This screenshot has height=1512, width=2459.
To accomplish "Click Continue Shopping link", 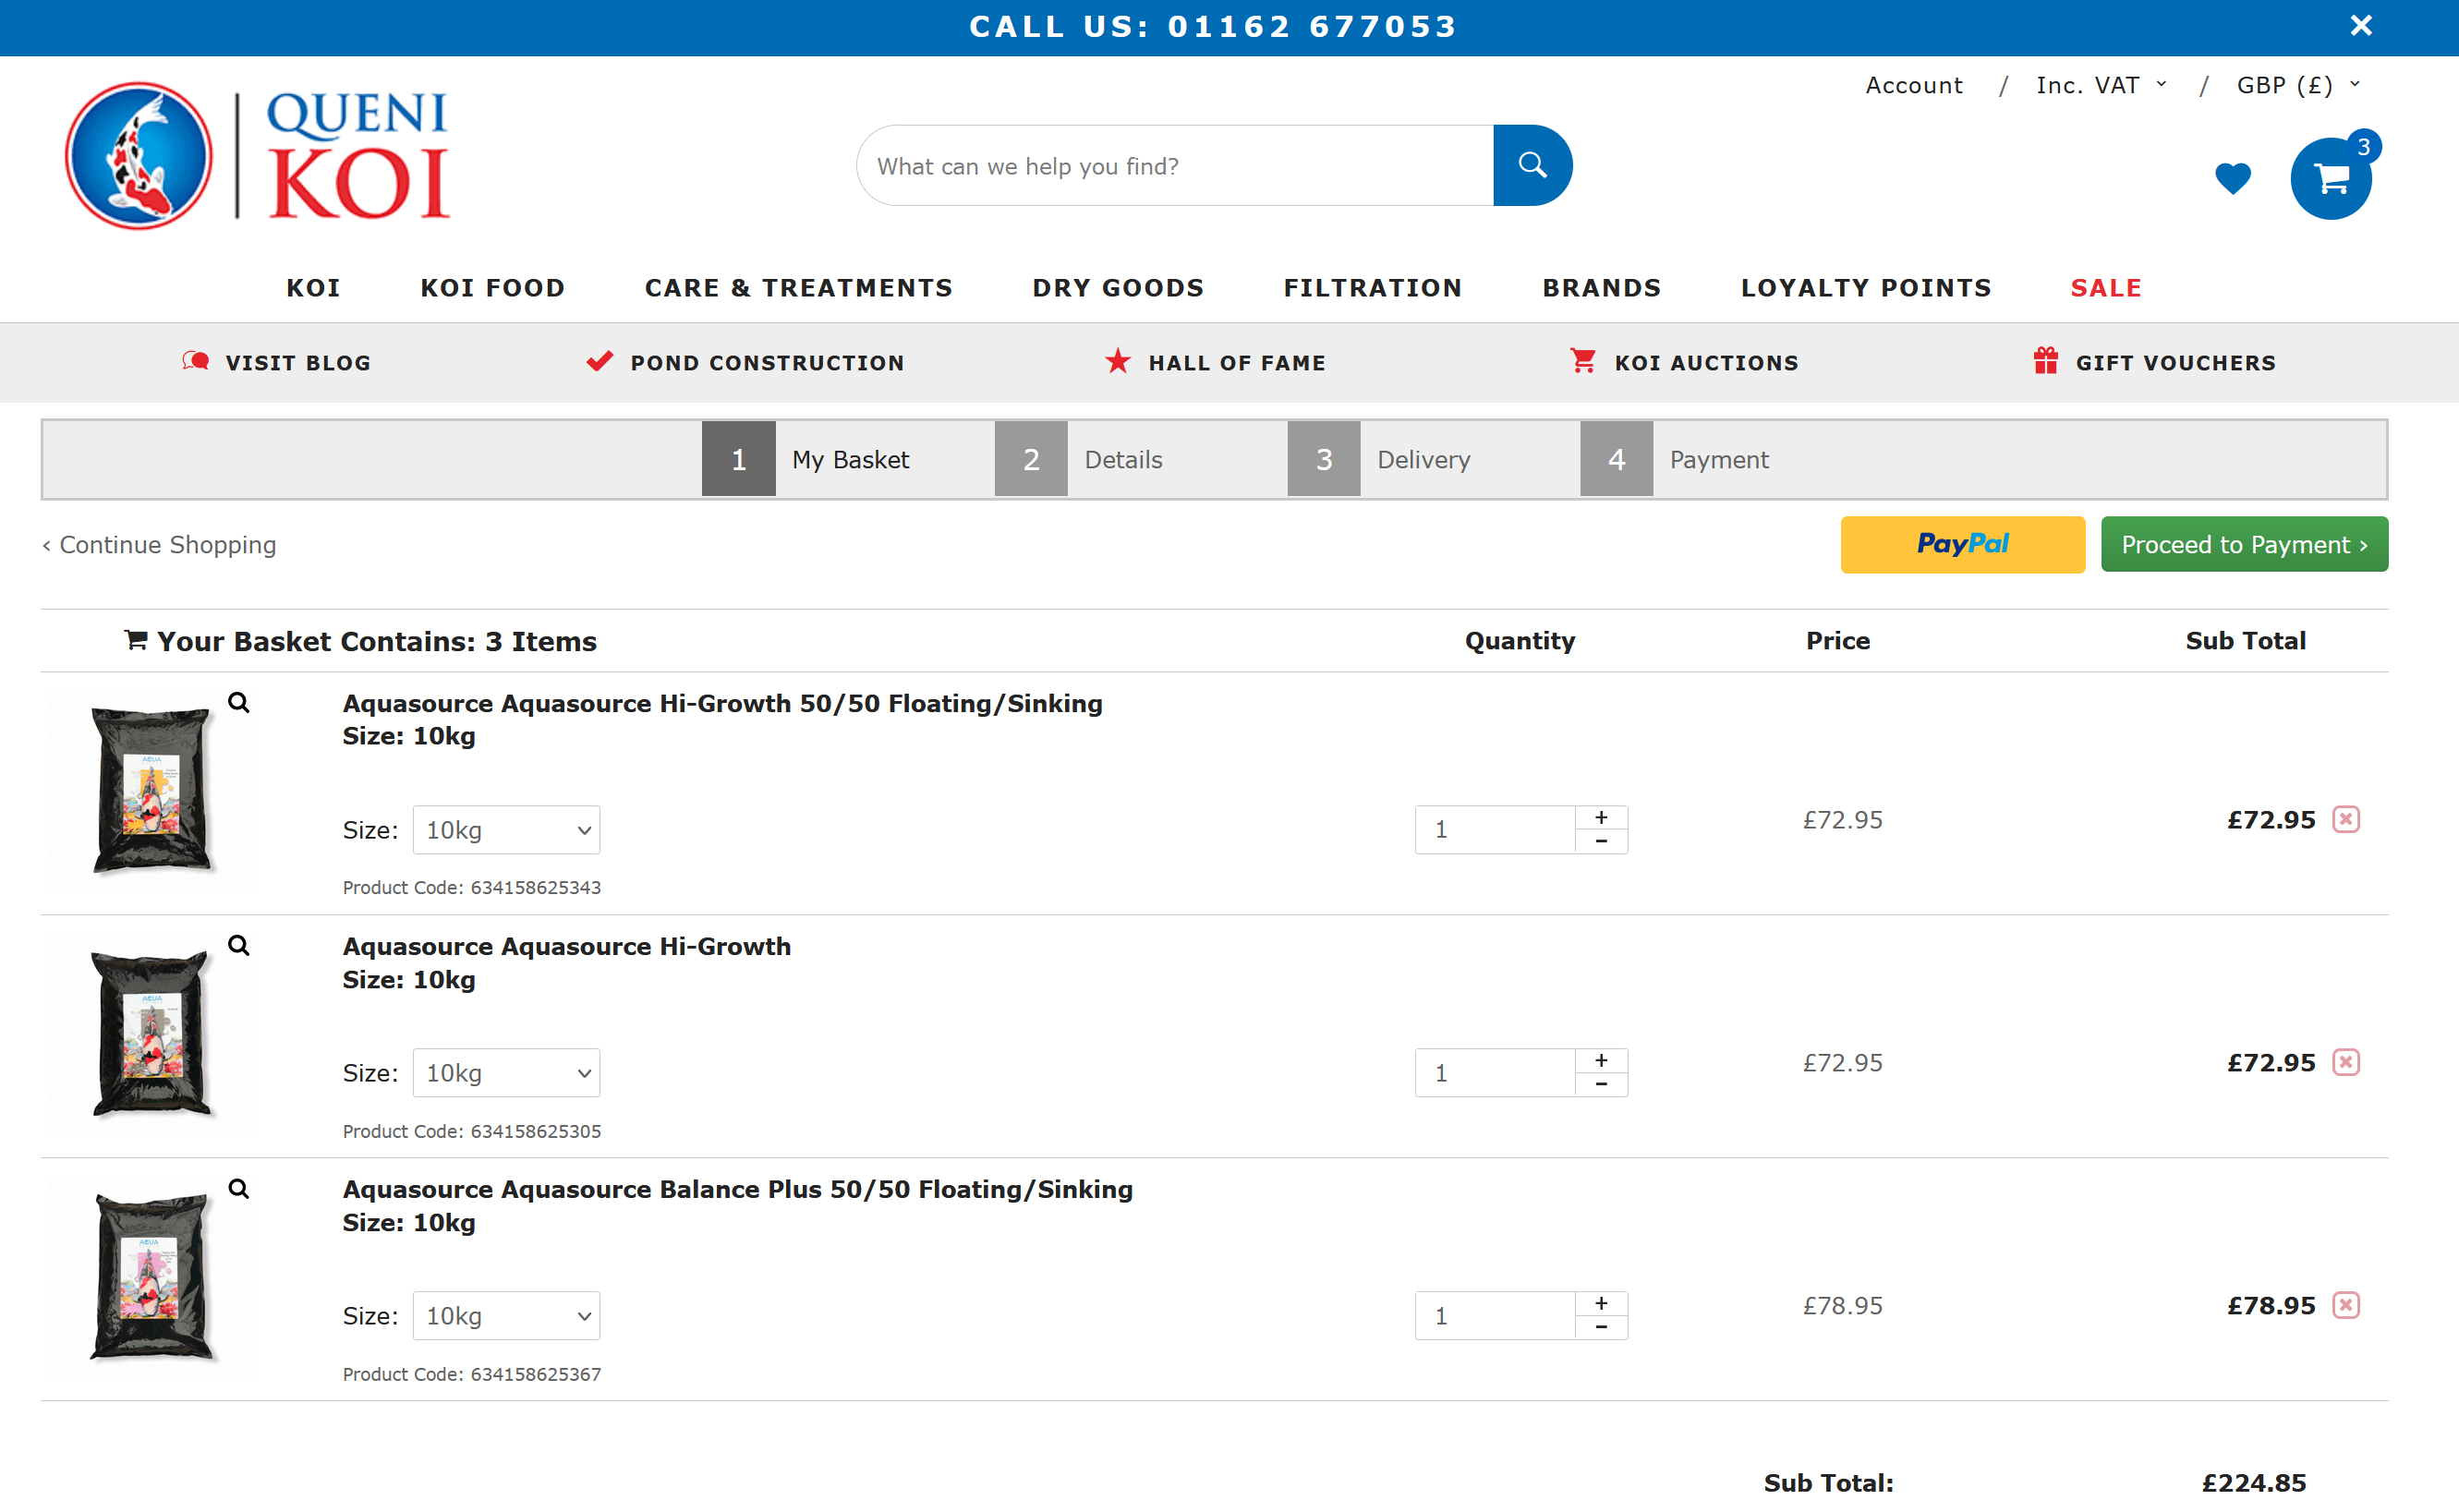I will tap(159, 545).
